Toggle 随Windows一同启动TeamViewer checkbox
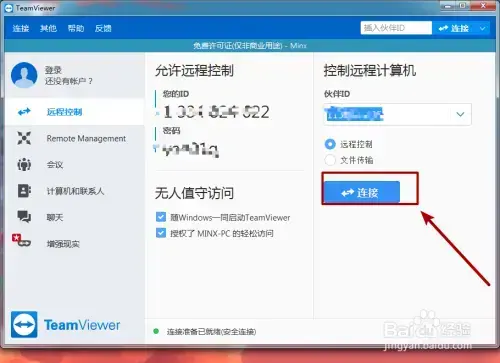This screenshot has height=363, width=500. tap(161, 217)
